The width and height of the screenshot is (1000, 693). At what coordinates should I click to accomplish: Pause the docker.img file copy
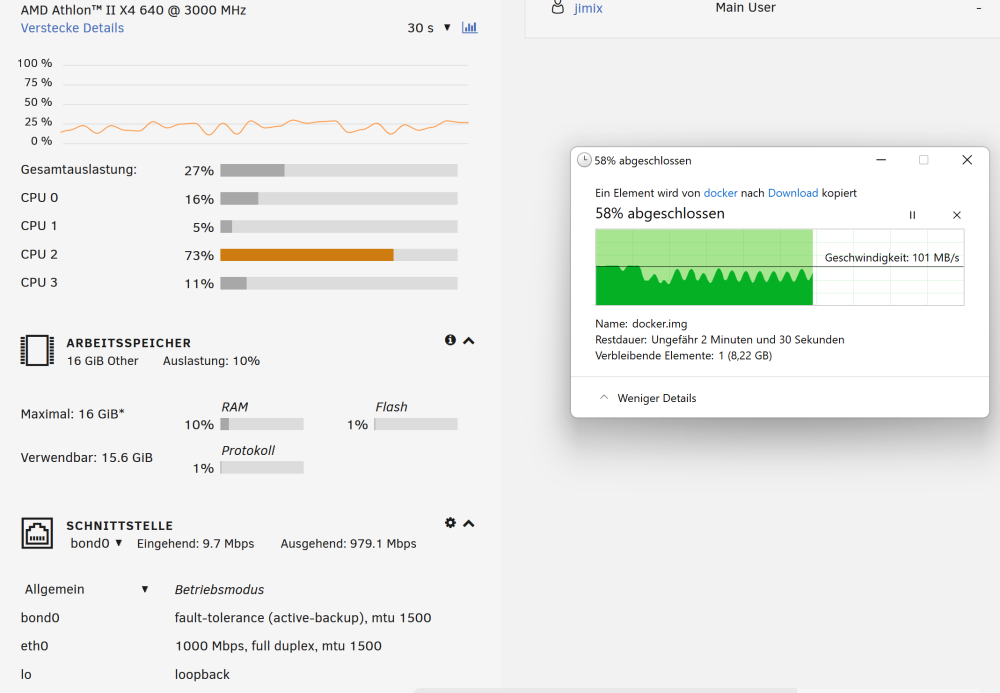(912, 215)
